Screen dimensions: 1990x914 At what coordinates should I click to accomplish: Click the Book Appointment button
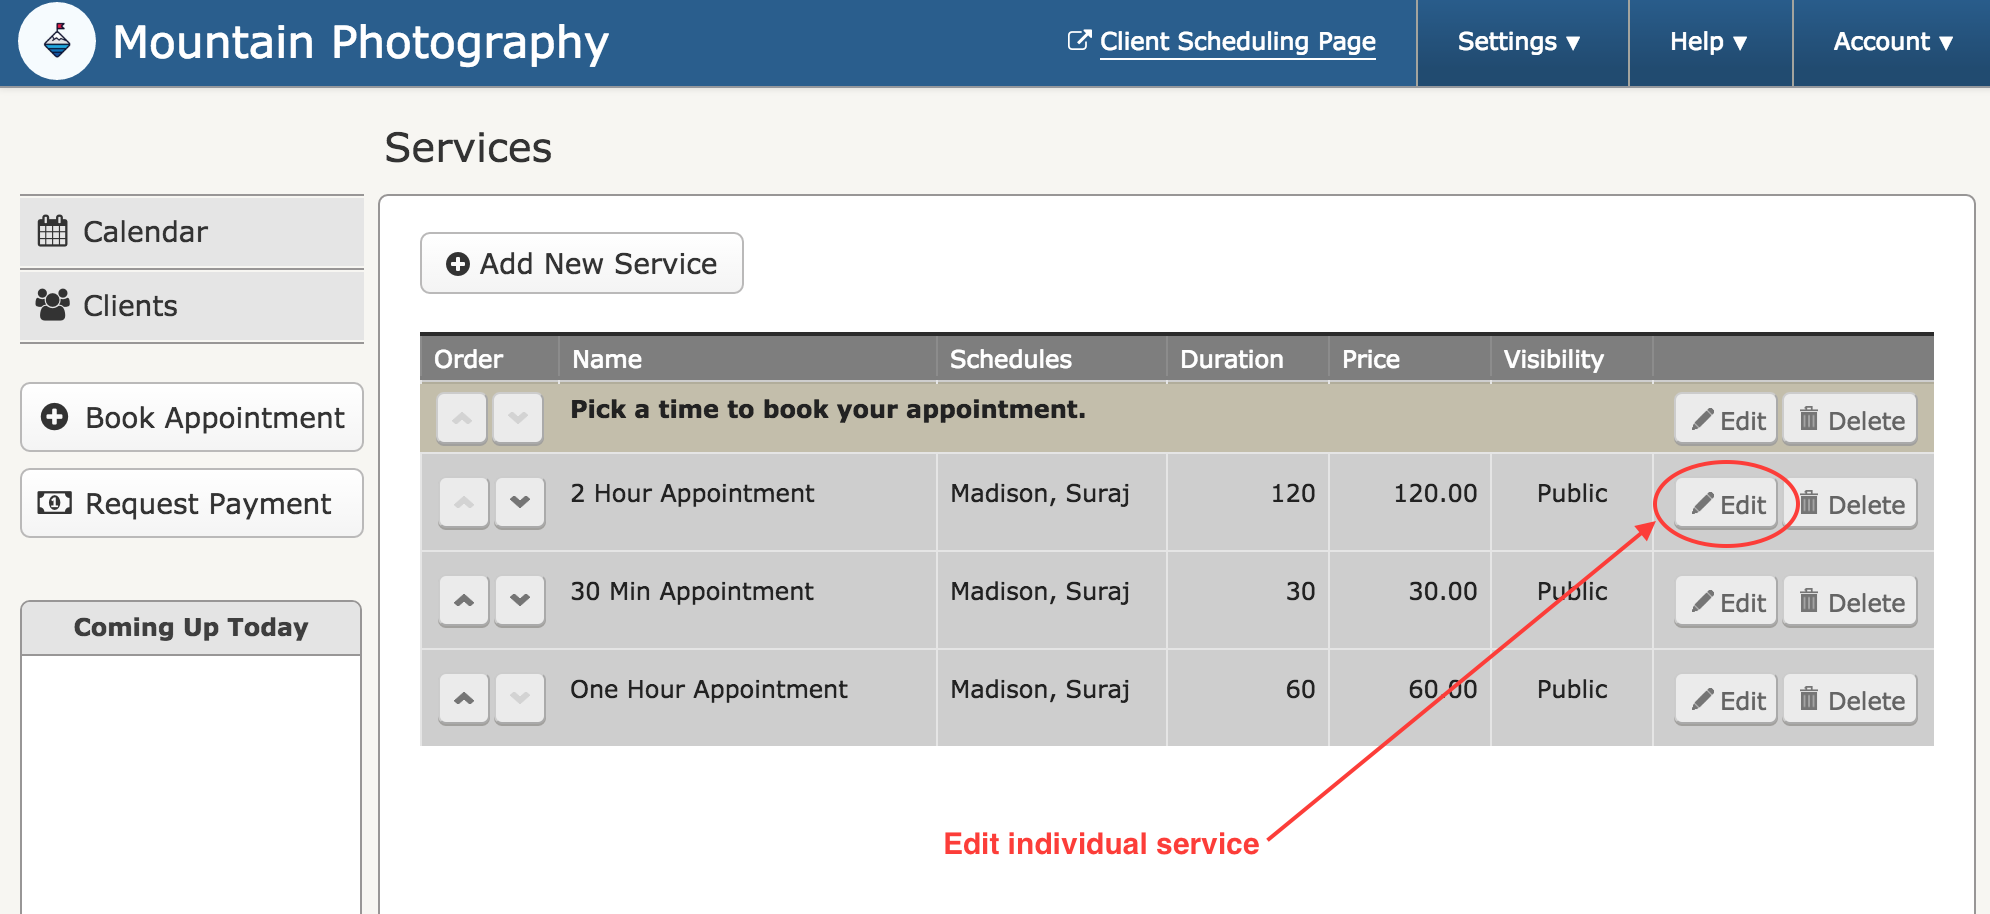pos(192,417)
